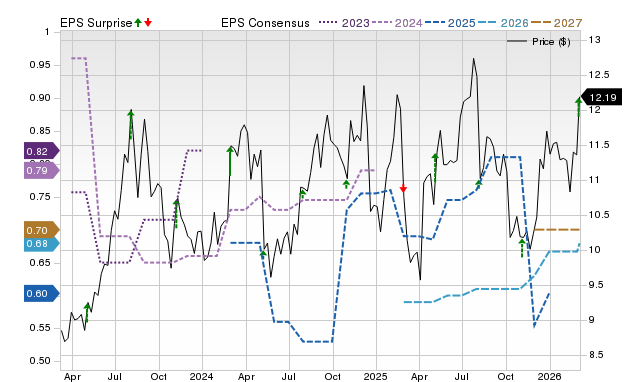Click the light blue 0.68 value tag
The image size is (640, 382).
coord(41,244)
